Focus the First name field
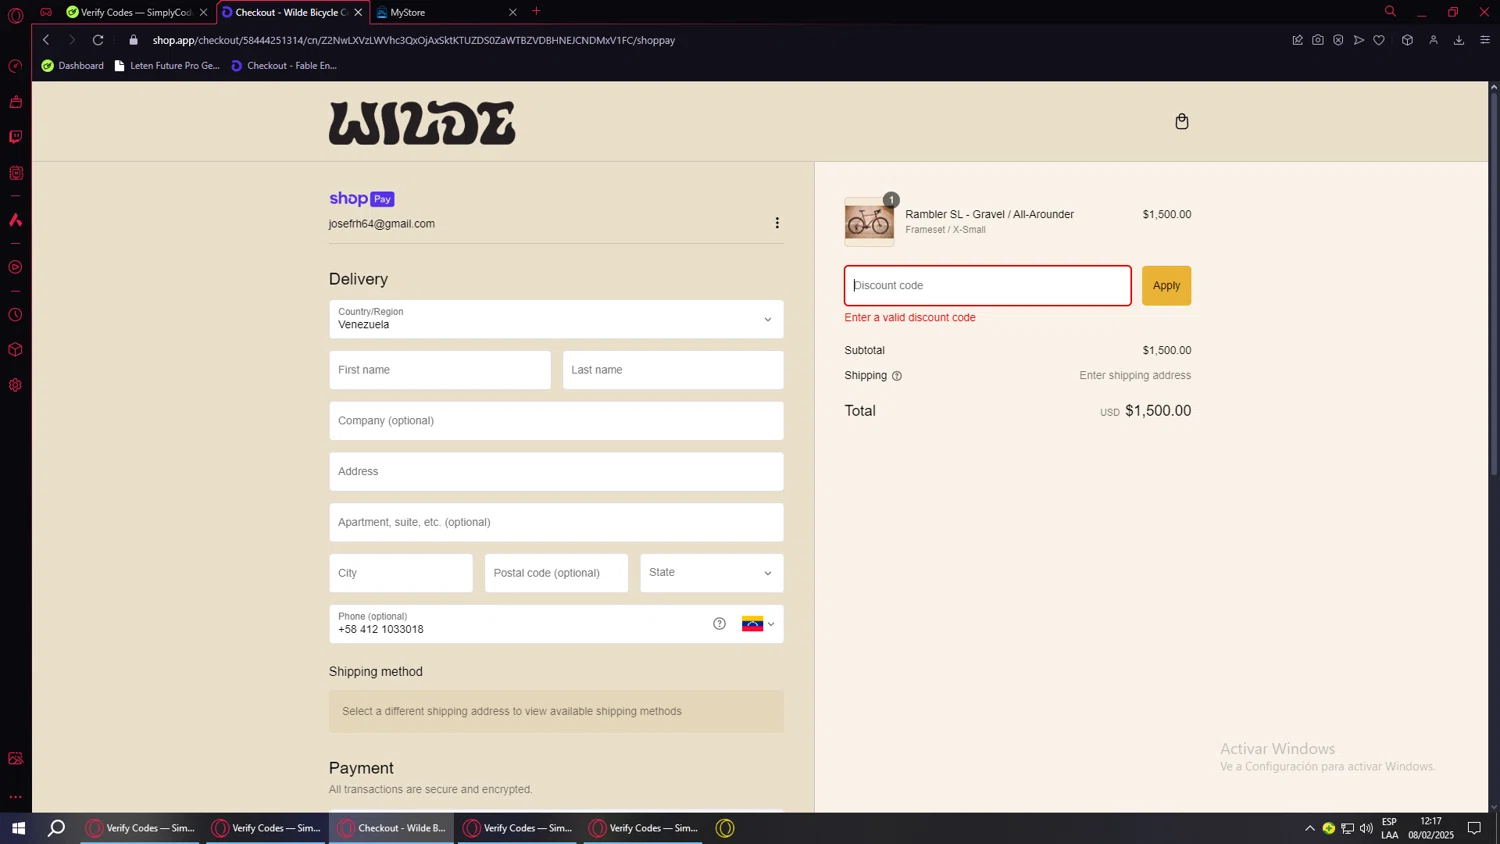This screenshot has width=1500, height=844. (439, 370)
